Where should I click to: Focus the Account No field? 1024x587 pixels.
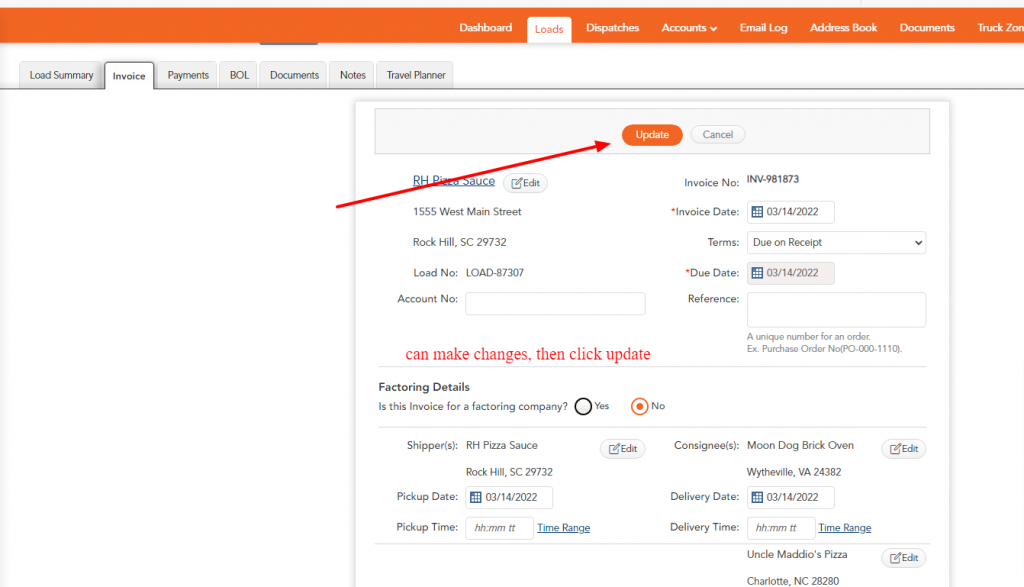pyautogui.click(x=555, y=304)
